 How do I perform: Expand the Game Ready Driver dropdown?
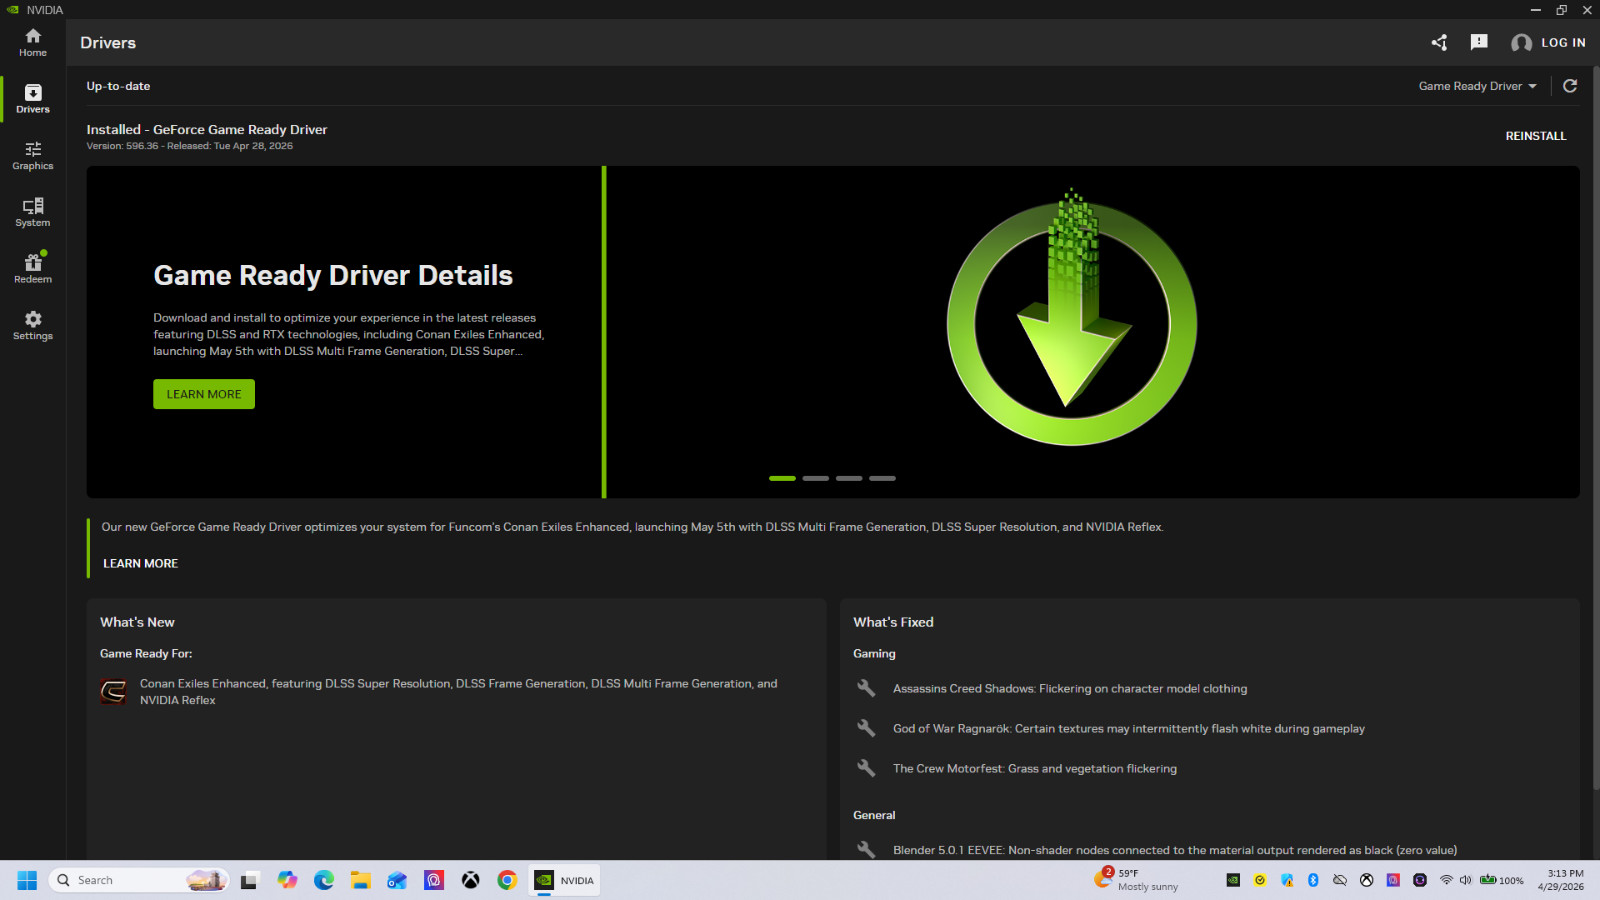pos(1477,86)
